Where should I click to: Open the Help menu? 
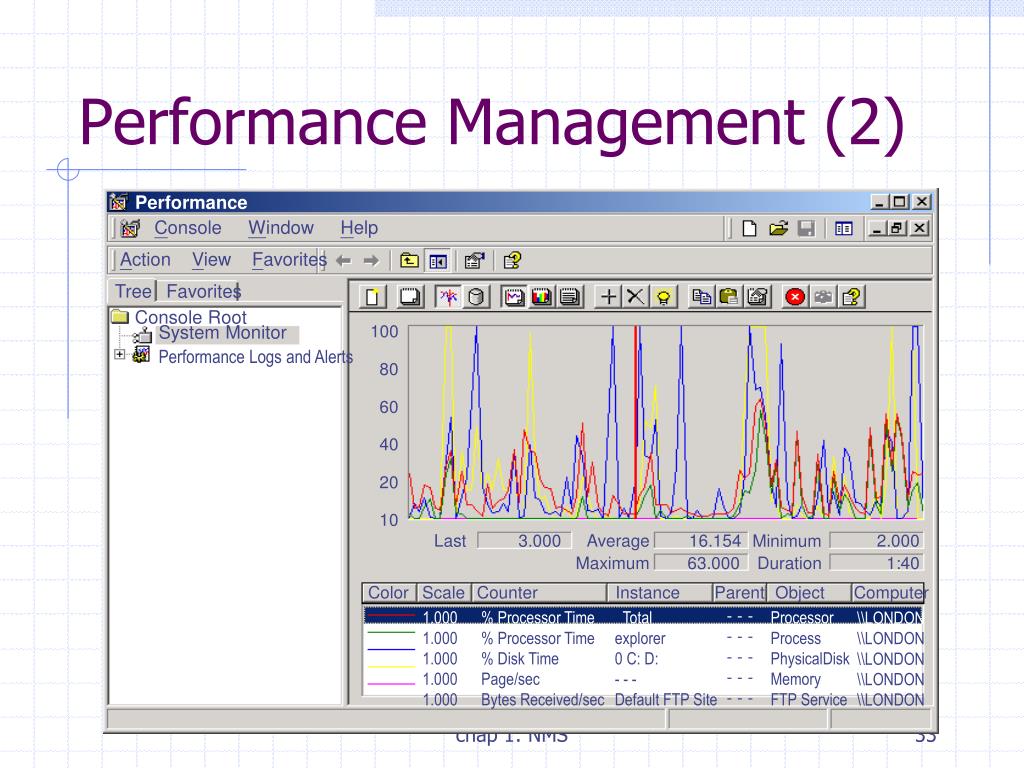pyautogui.click(x=359, y=228)
